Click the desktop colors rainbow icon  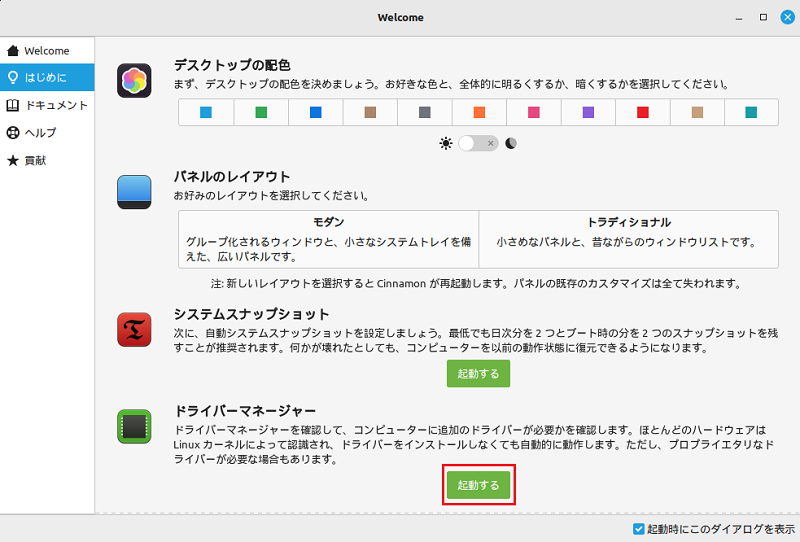coord(134,81)
